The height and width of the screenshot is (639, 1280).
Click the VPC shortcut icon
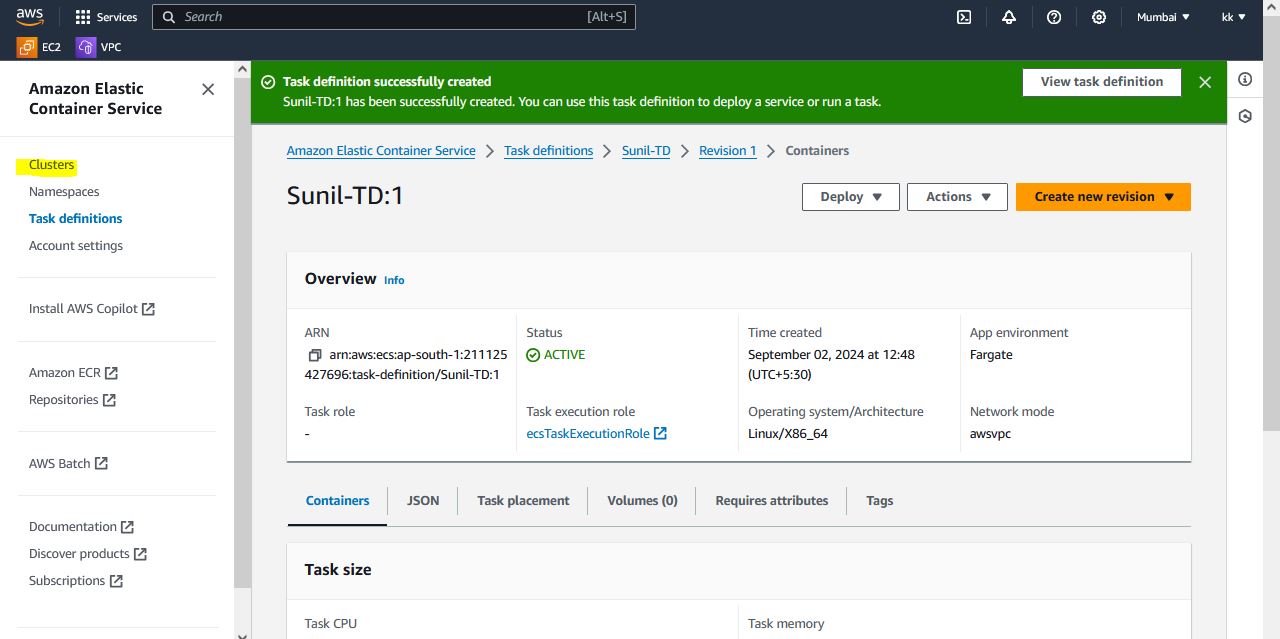[x=86, y=47]
